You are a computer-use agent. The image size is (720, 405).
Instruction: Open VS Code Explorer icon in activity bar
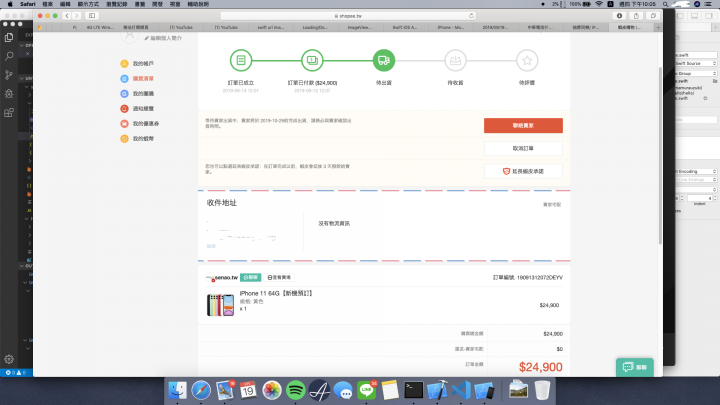tap(9, 37)
